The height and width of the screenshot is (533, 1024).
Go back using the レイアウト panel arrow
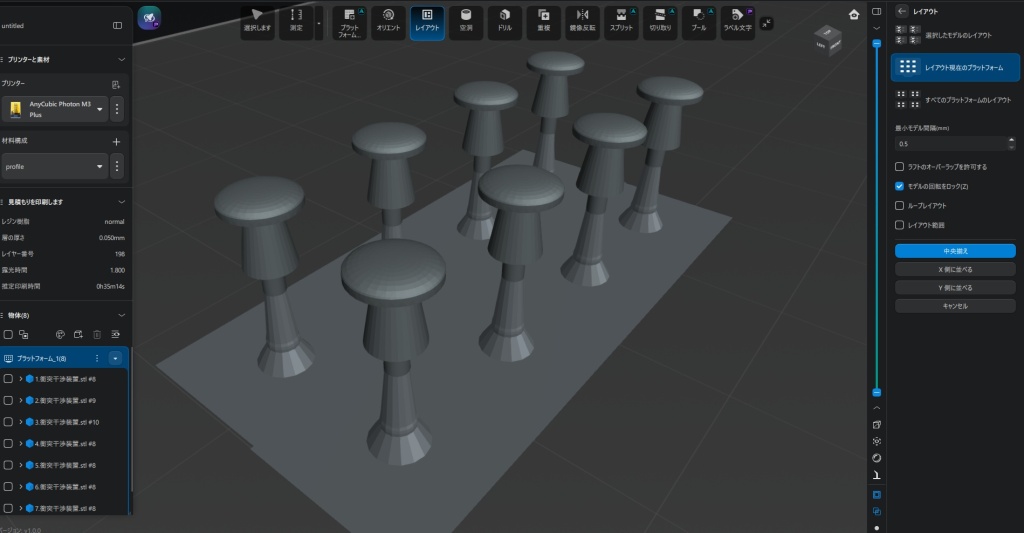(901, 11)
